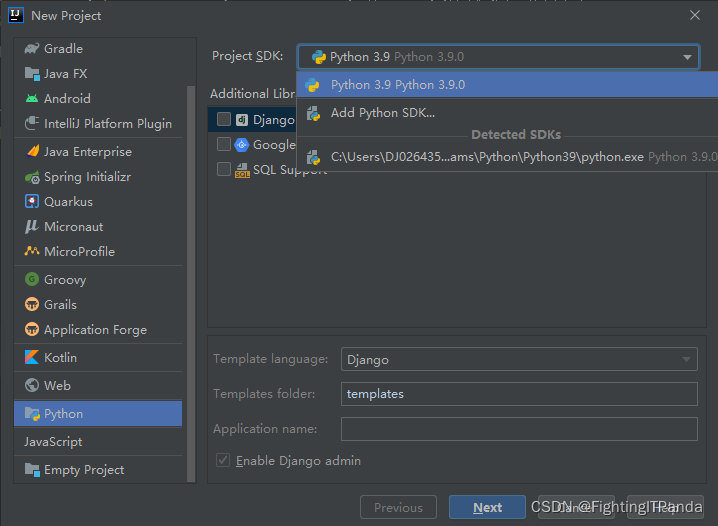
Task: Click the Google App Engine icon
Action: click(x=241, y=145)
